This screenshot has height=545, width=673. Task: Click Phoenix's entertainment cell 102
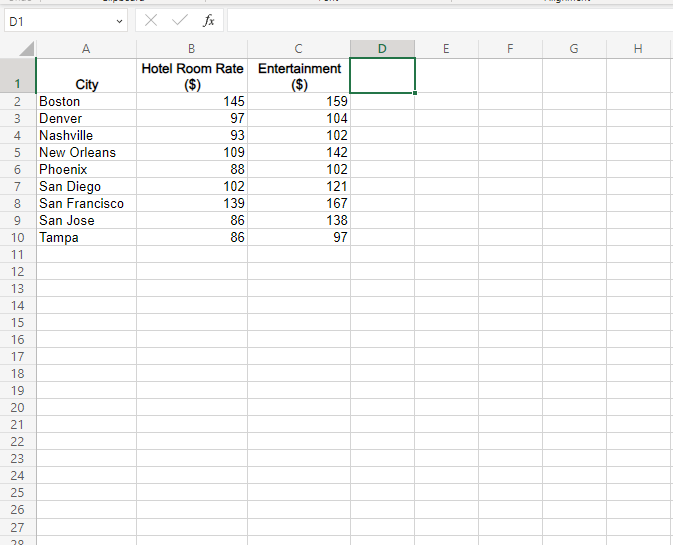(x=299, y=170)
